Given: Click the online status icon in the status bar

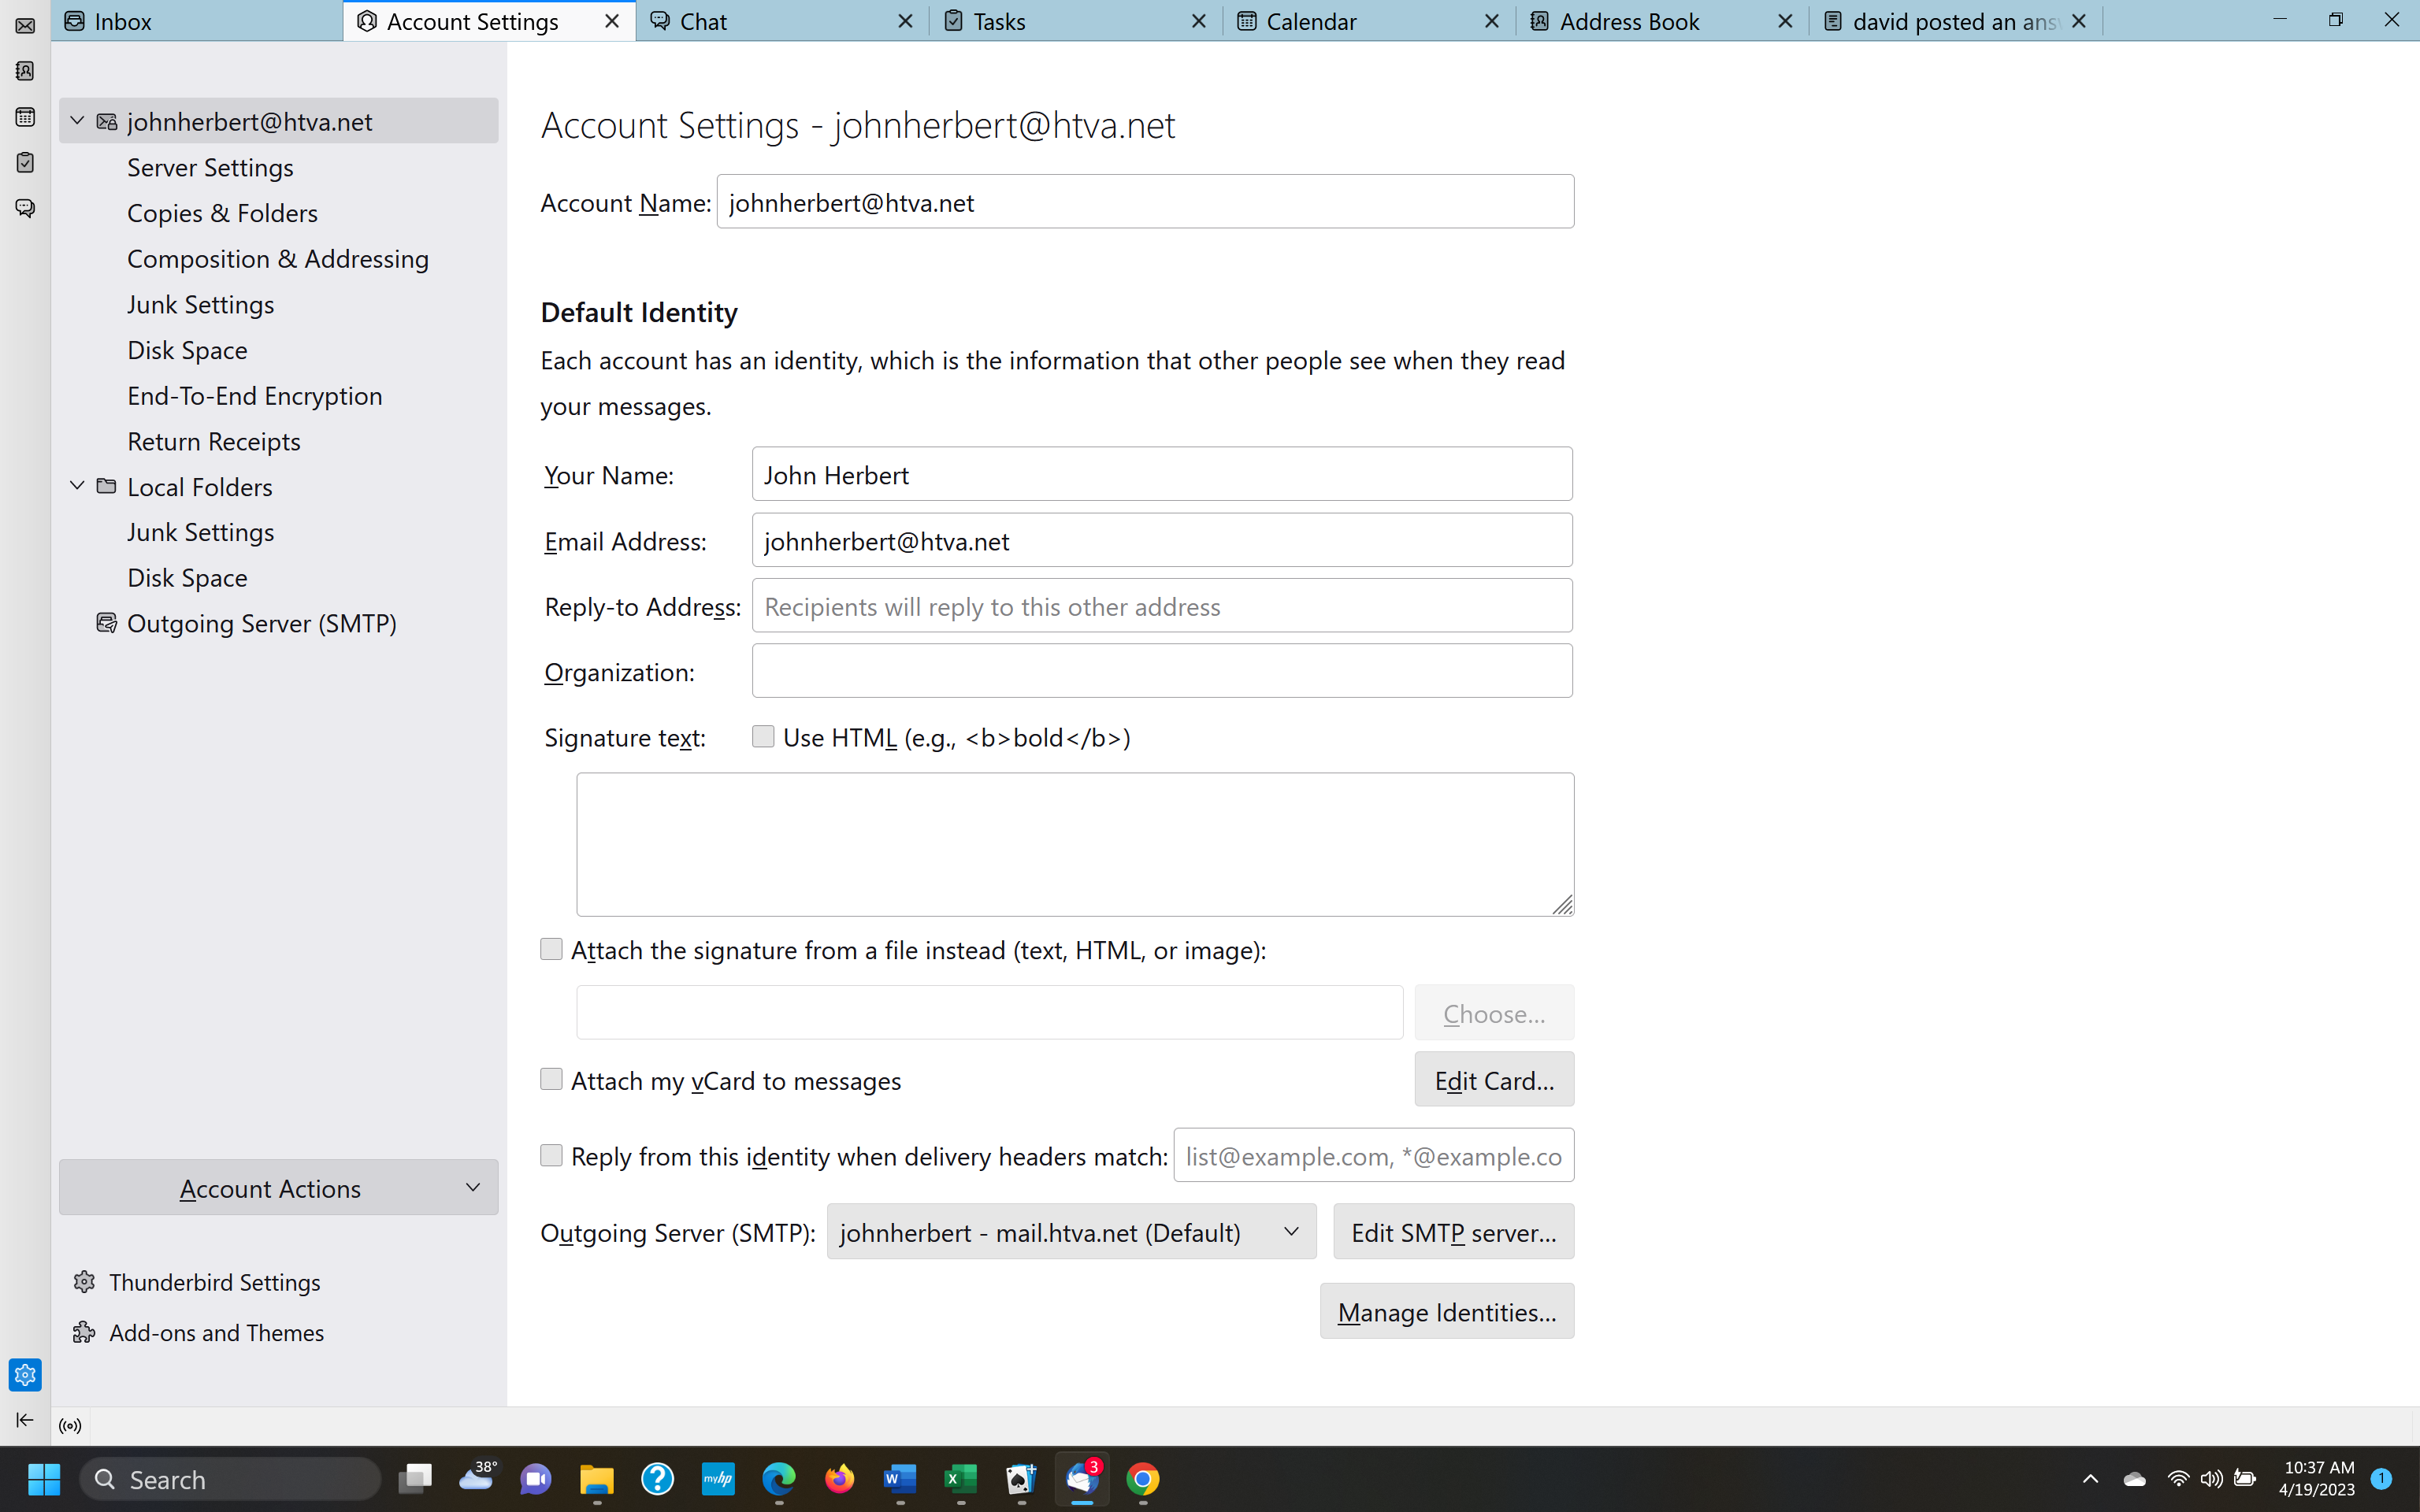Looking at the screenshot, I should 70,1426.
